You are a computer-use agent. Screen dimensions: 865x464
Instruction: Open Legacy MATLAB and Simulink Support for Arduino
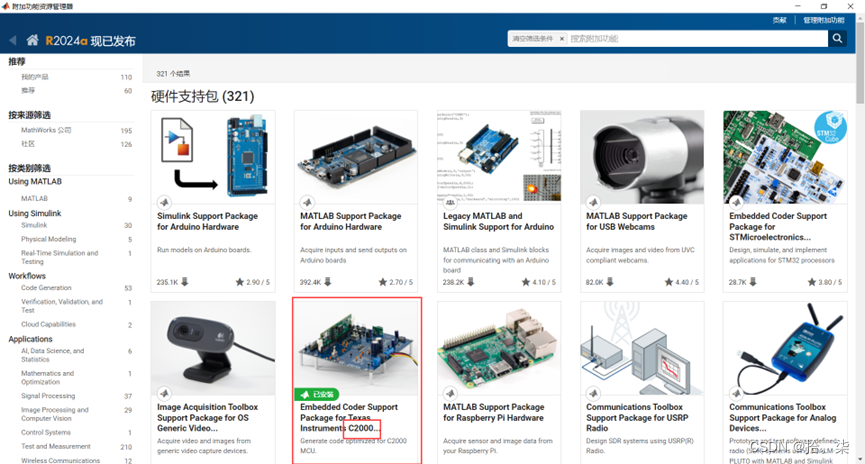[x=499, y=221]
